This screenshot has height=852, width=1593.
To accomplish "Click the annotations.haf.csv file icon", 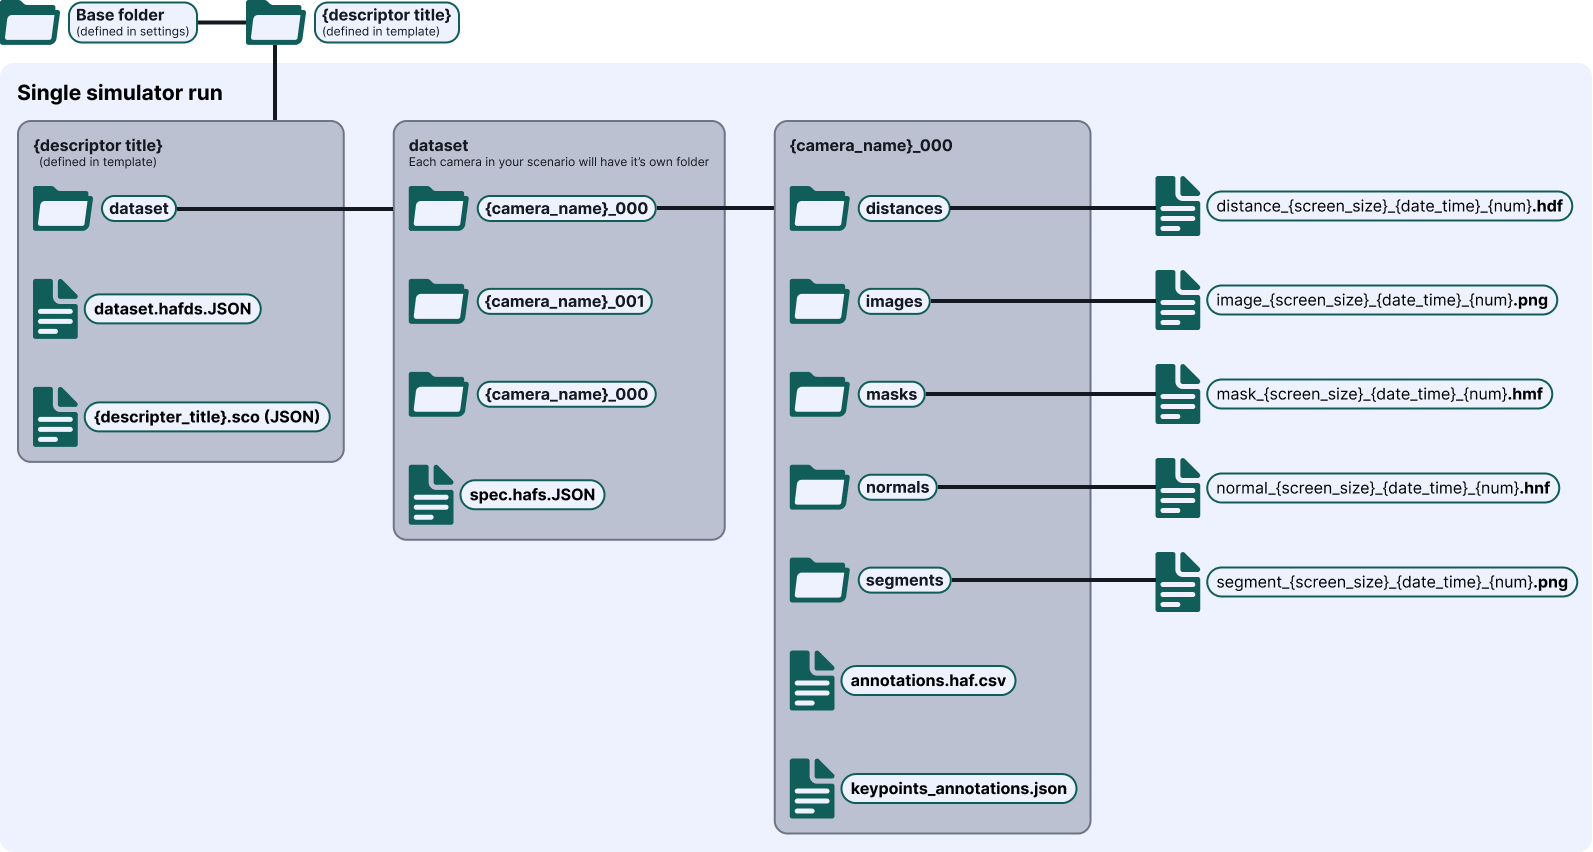I will (812, 681).
